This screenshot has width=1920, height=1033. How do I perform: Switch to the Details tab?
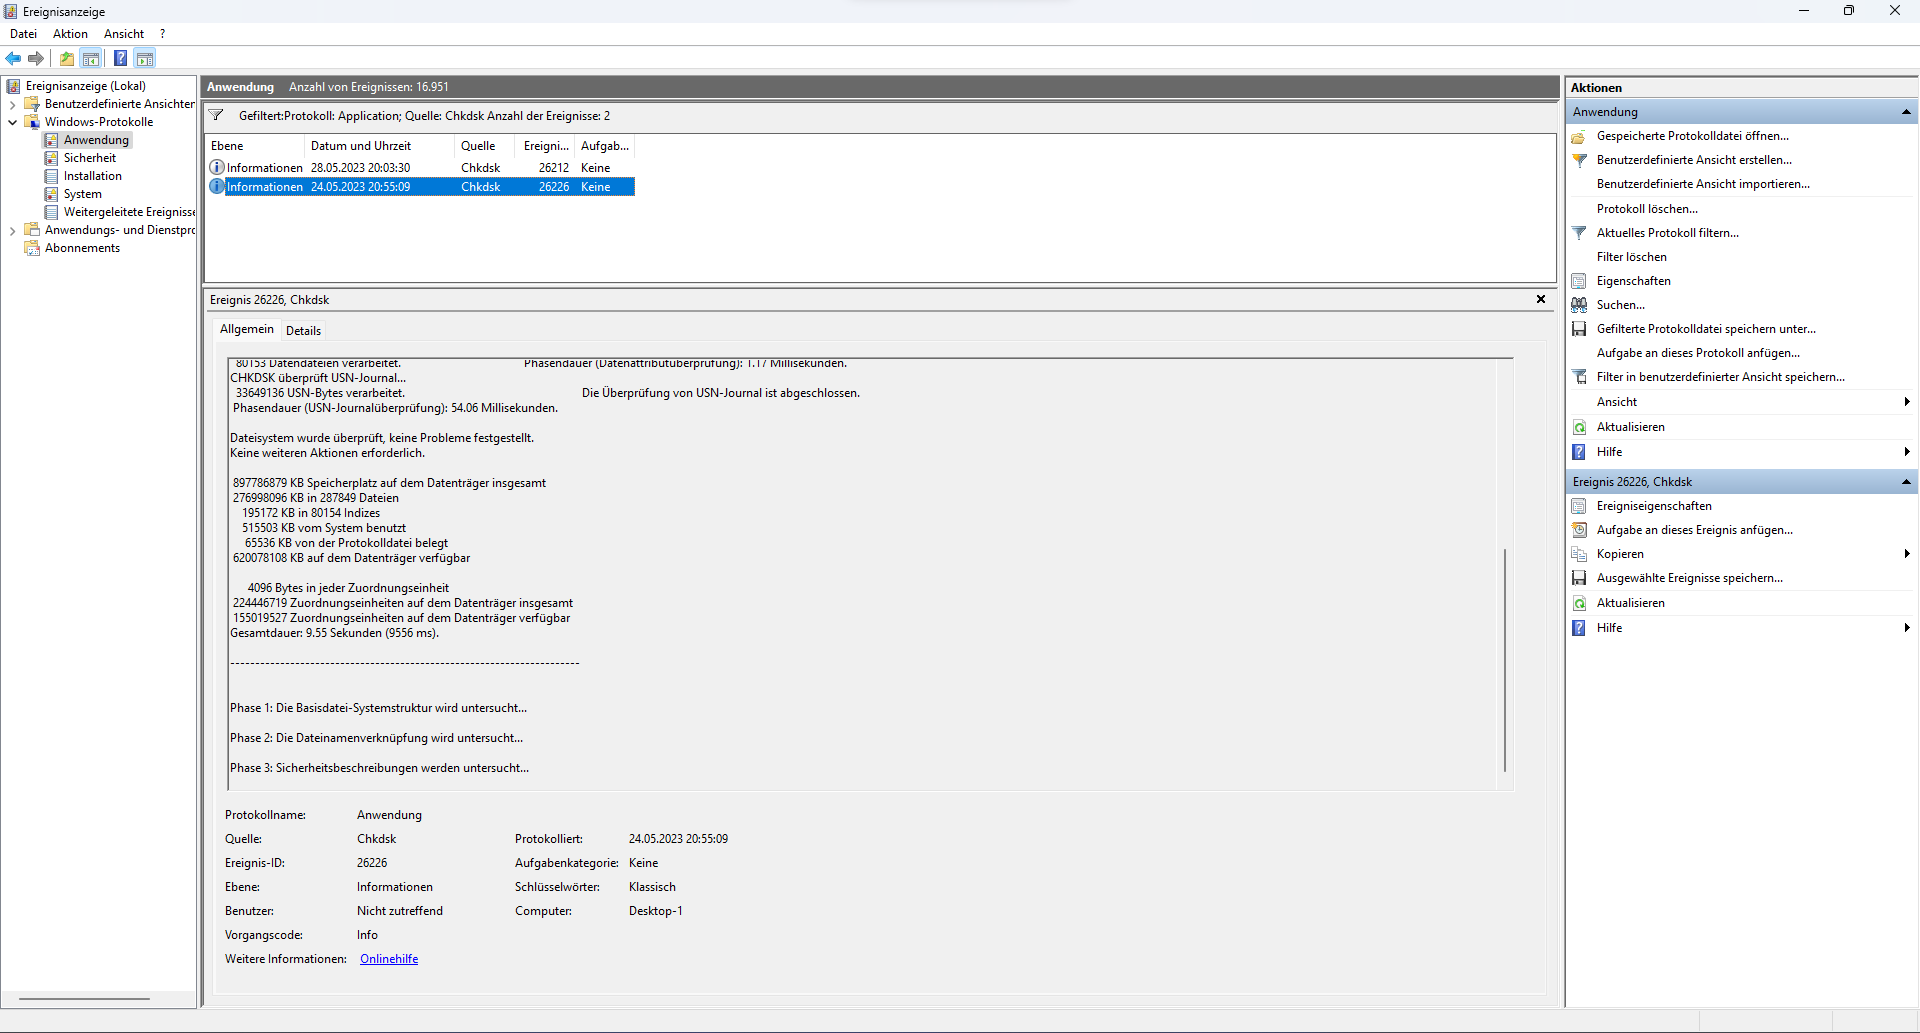pyautogui.click(x=303, y=331)
